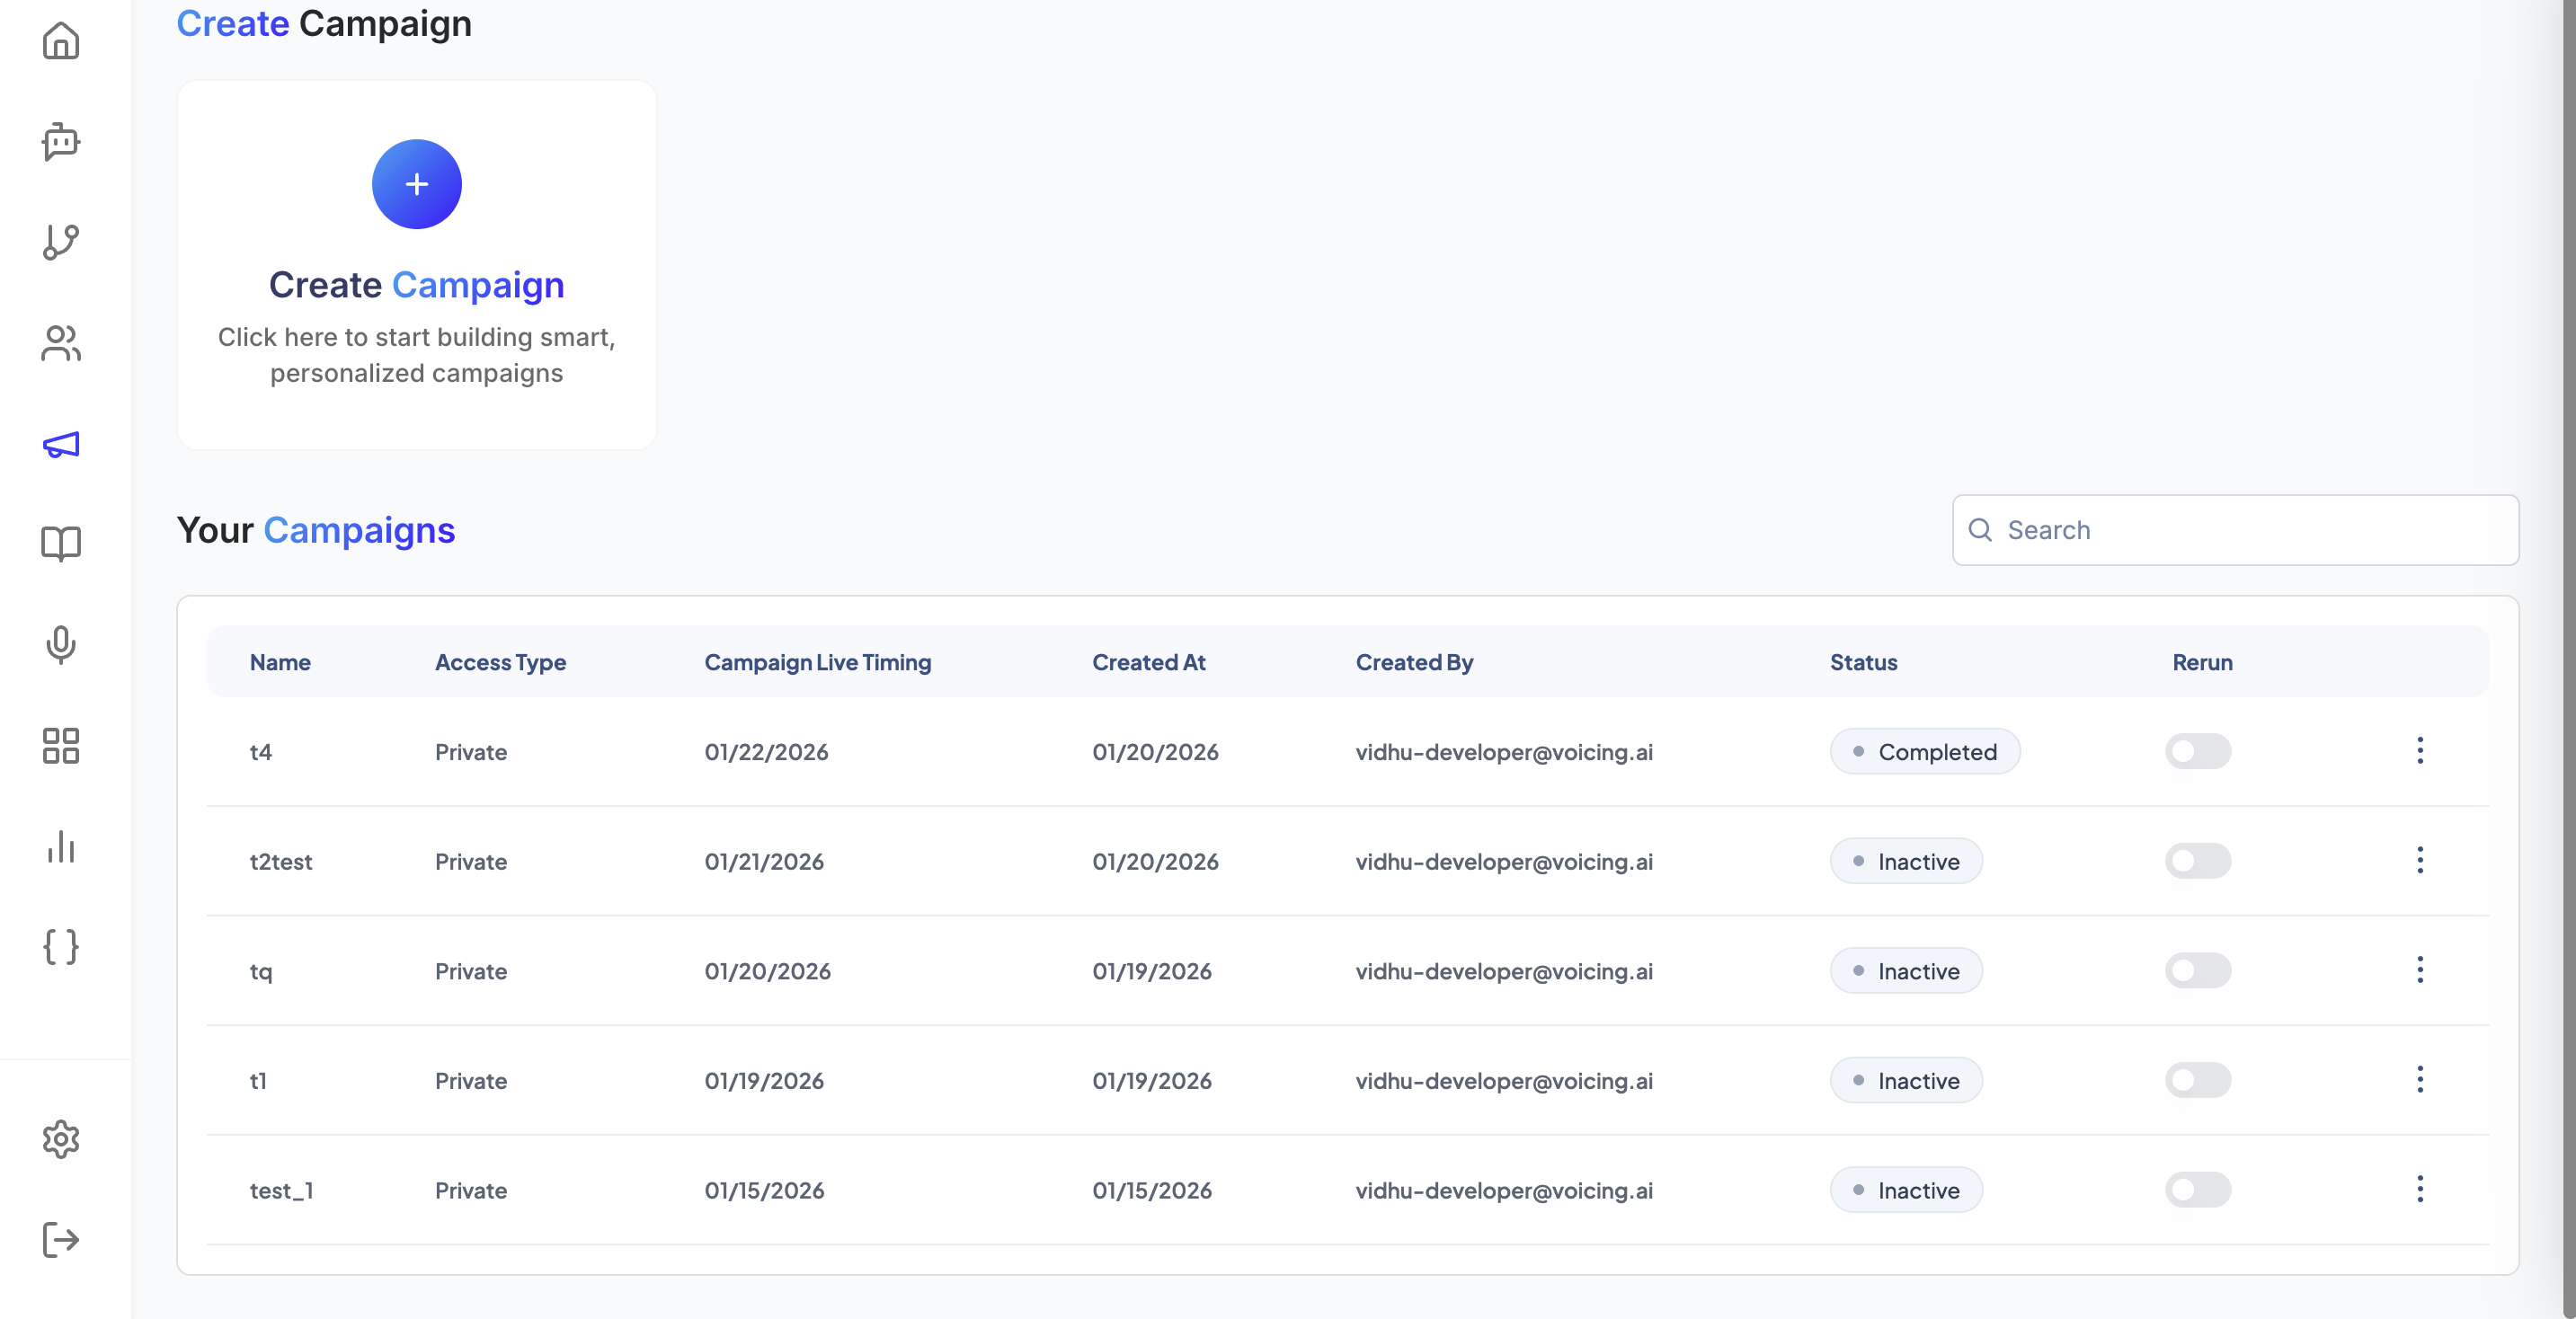Open the bar chart analytics icon
This screenshot has height=1319, width=2576.
click(x=61, y=846)
